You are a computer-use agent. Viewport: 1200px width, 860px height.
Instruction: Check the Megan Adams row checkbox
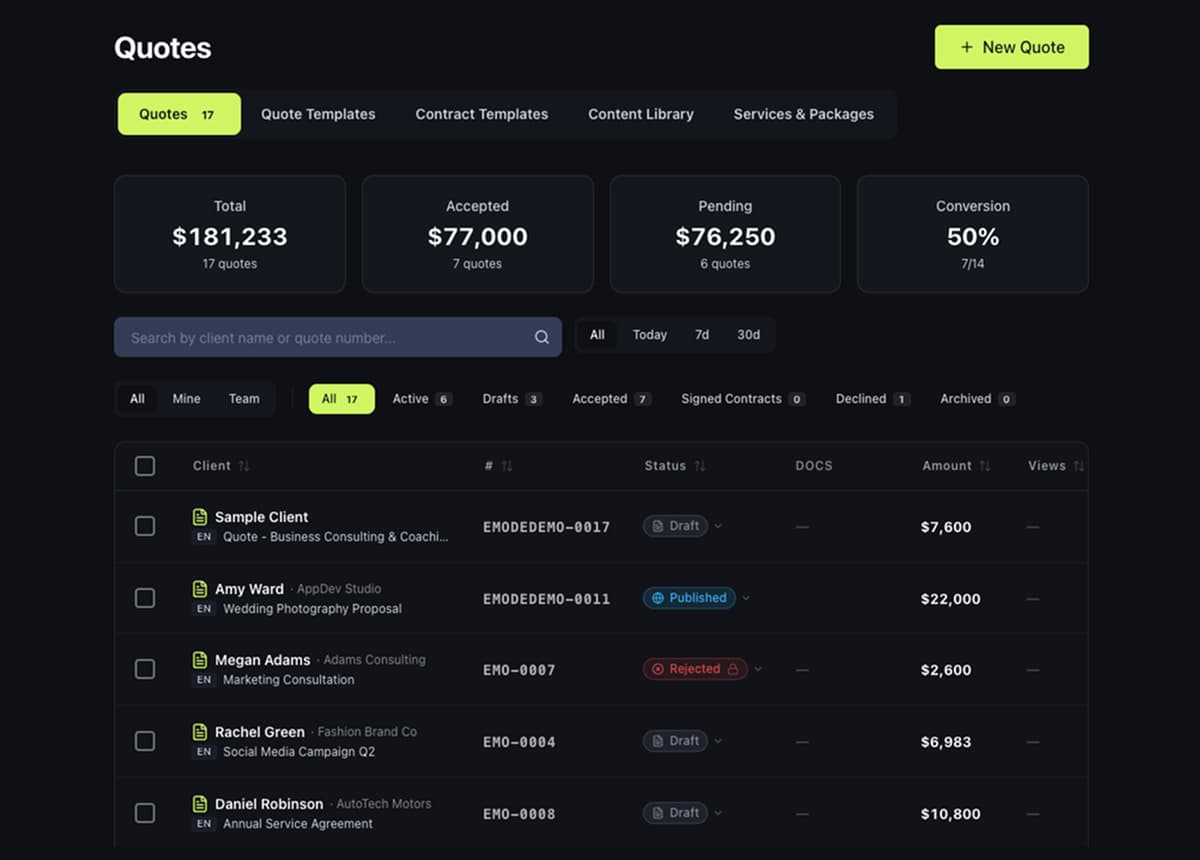point(145,670)
